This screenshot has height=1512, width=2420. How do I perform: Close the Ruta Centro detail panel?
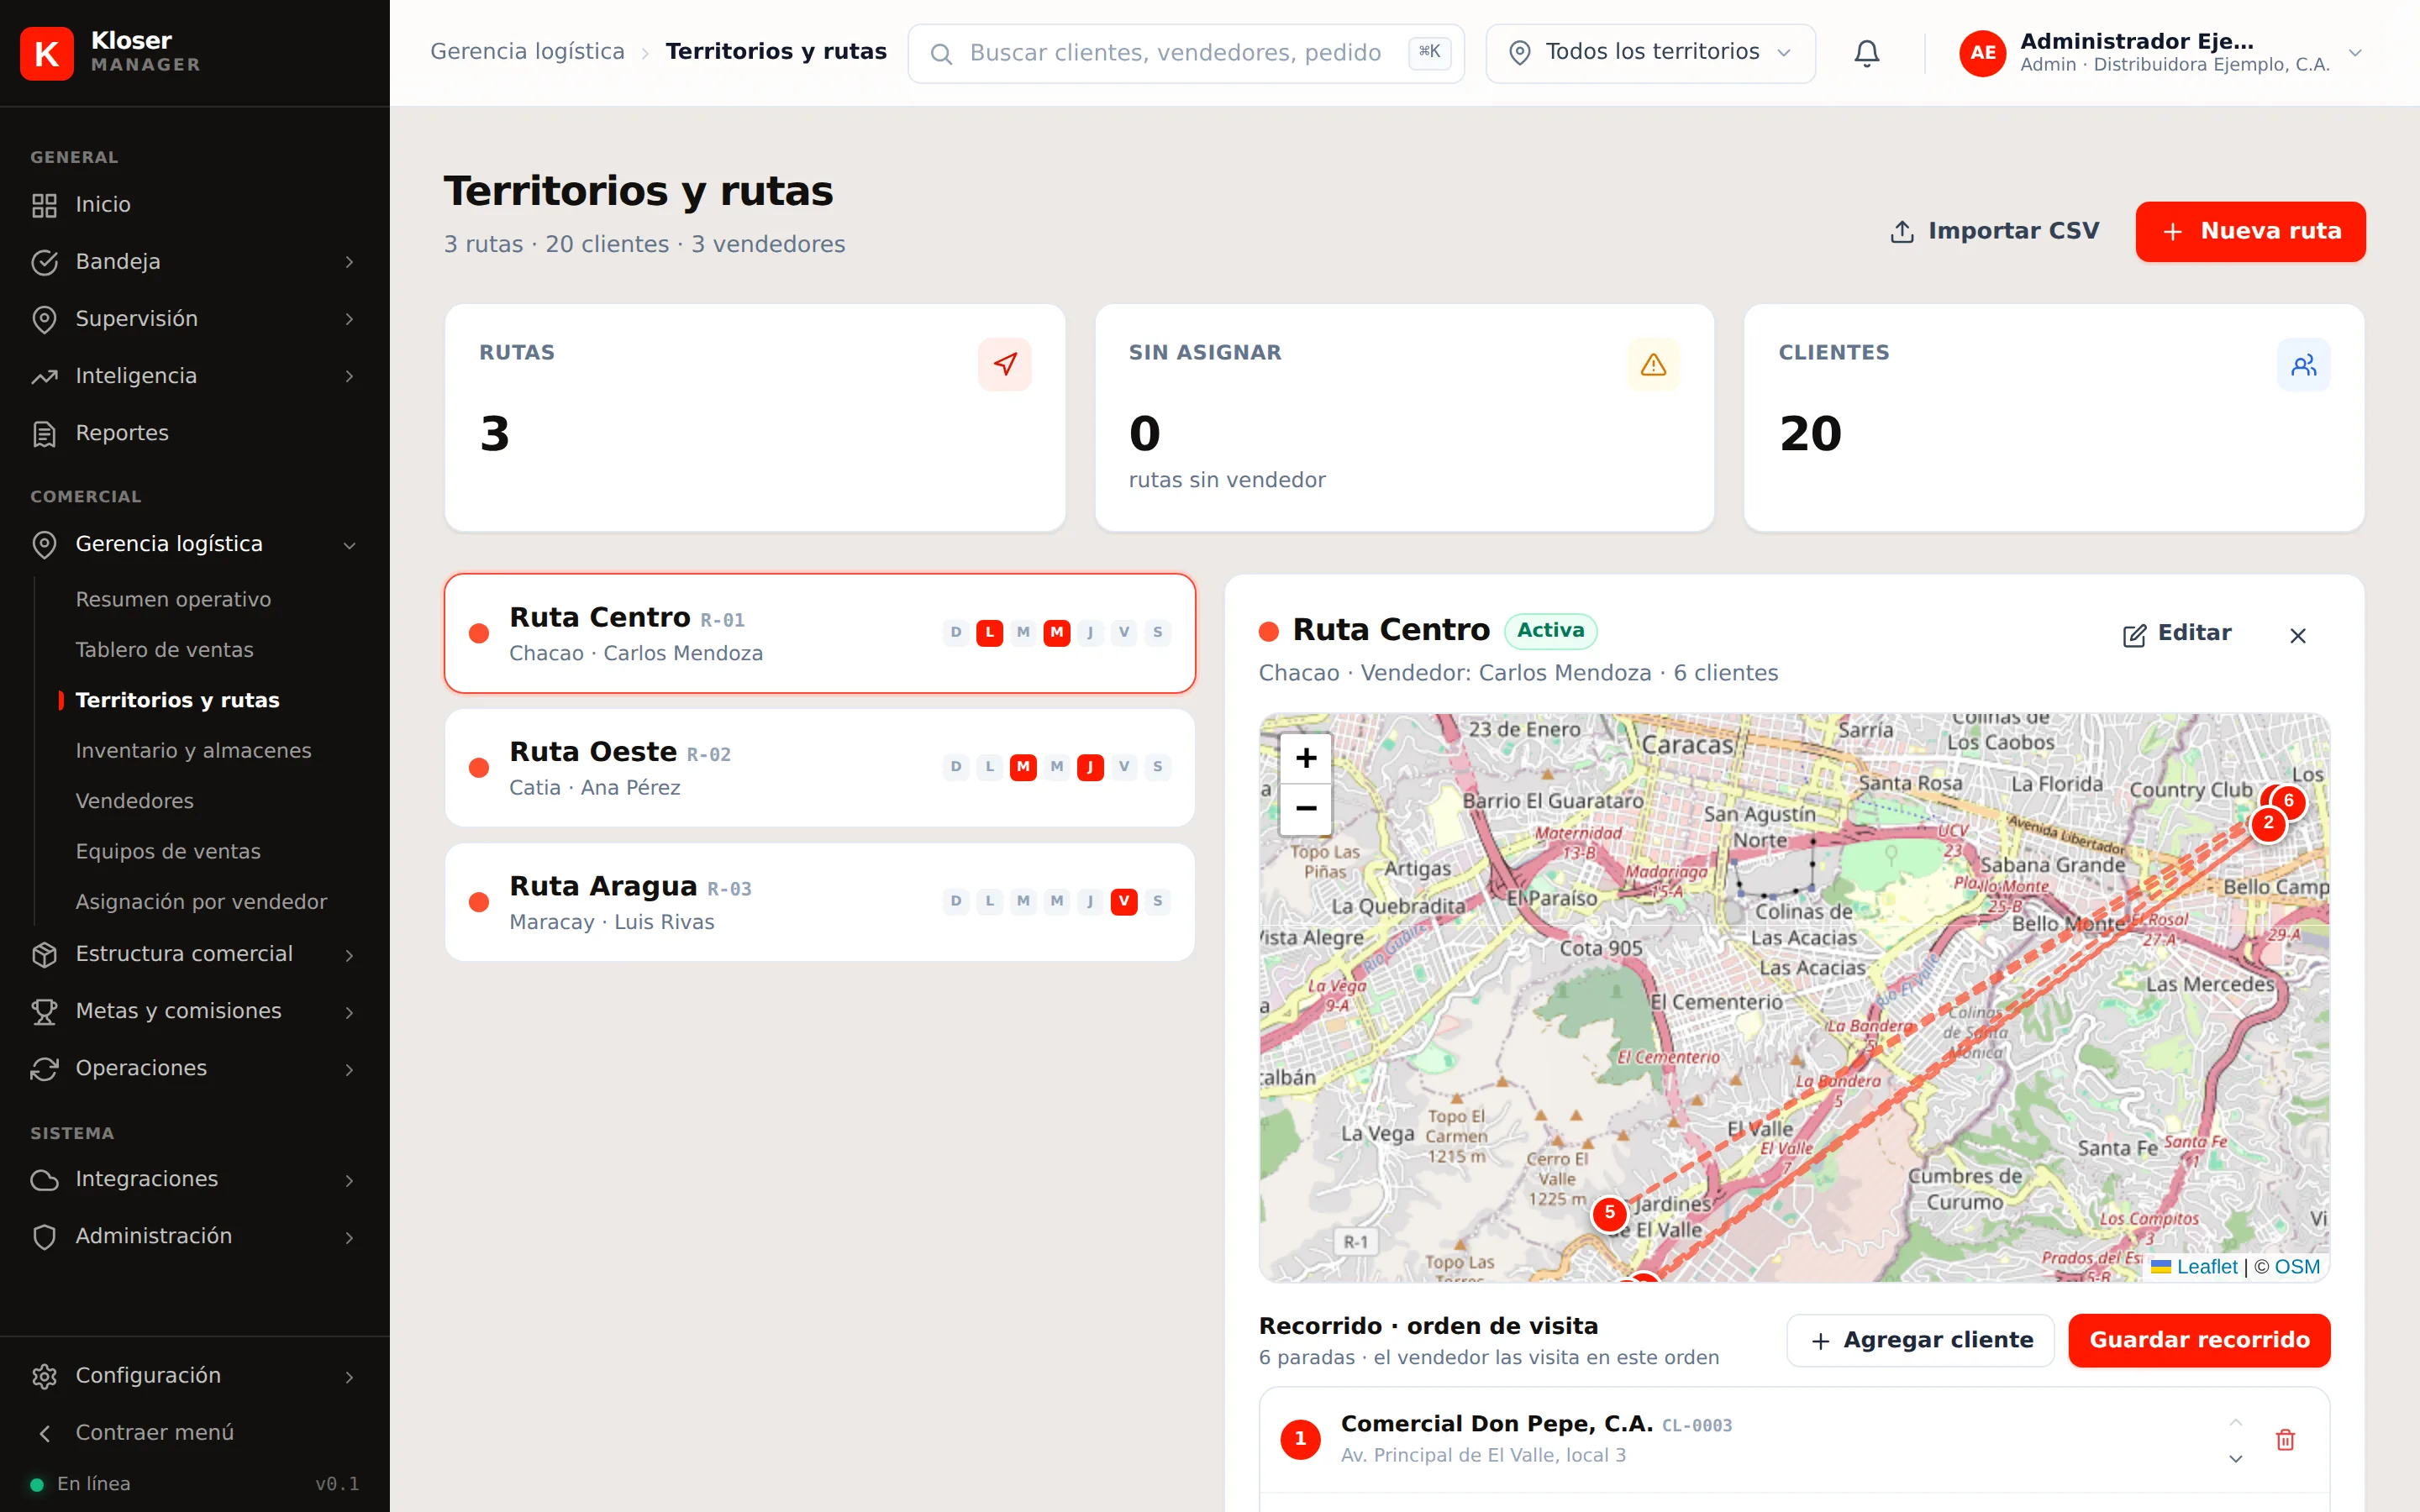click(2297, 635)
